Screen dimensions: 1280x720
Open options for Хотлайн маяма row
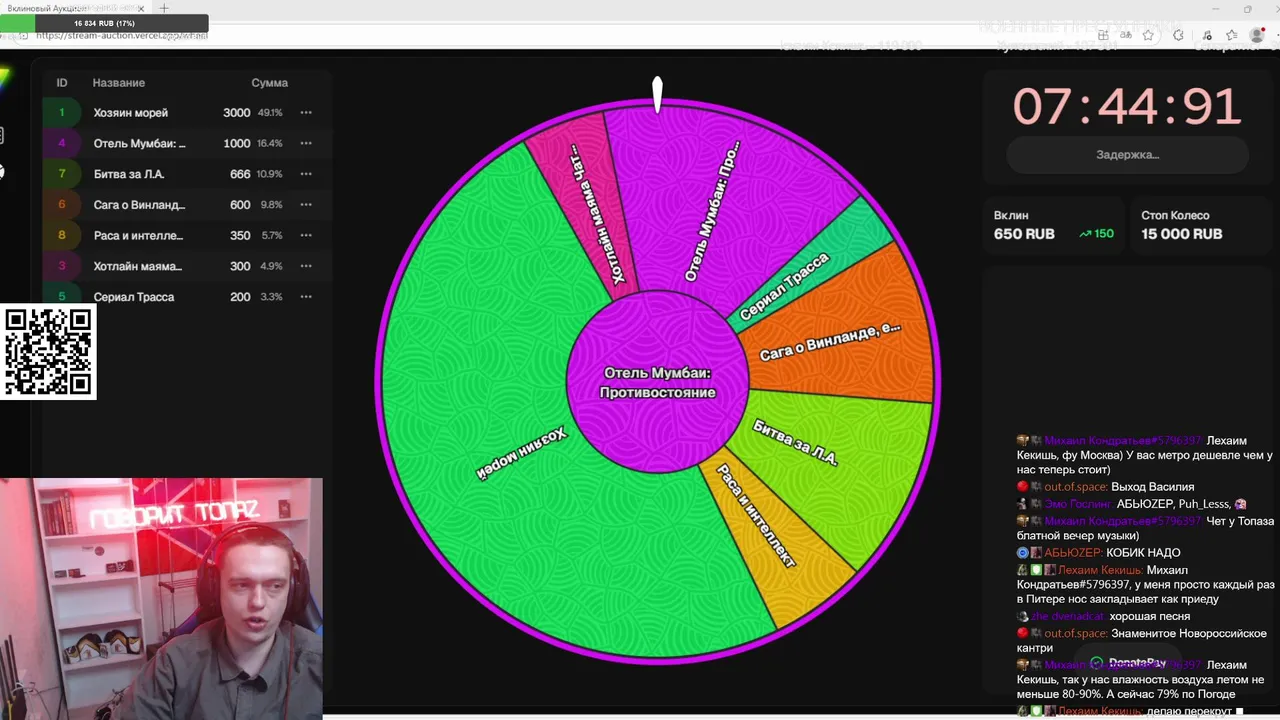click(306, 266)
